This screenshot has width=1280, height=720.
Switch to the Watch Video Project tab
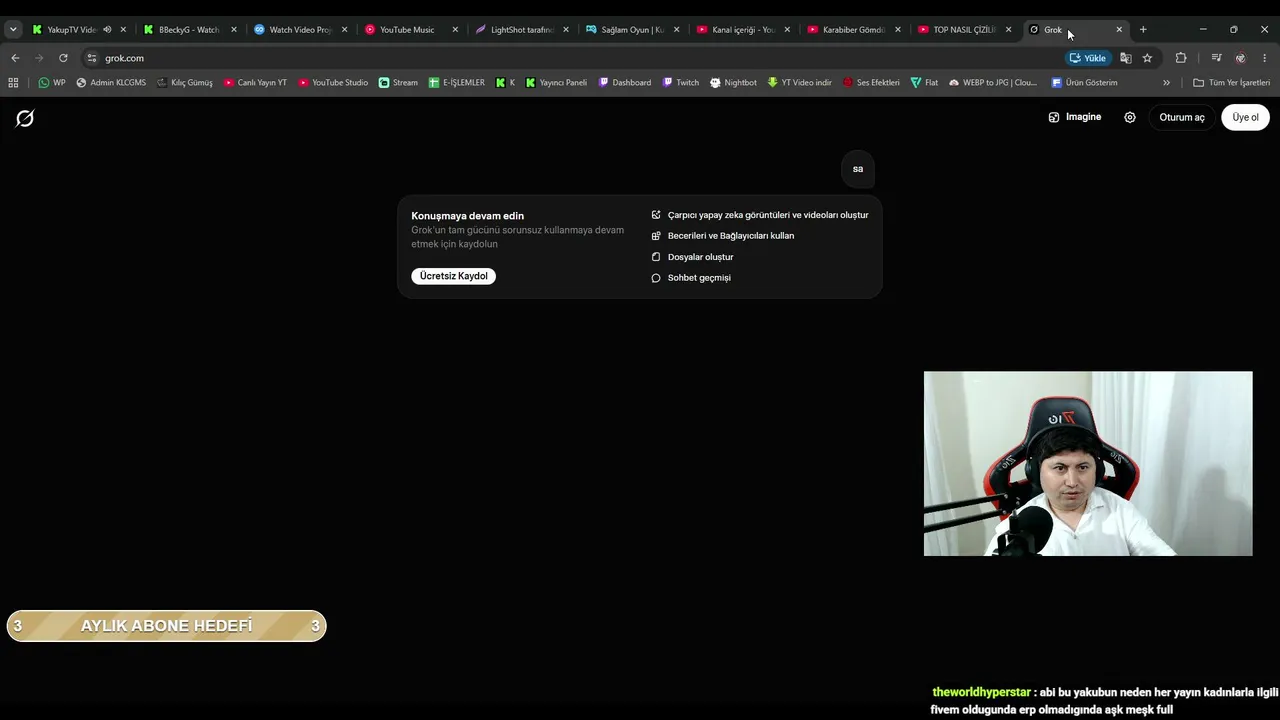pos(299,30)
